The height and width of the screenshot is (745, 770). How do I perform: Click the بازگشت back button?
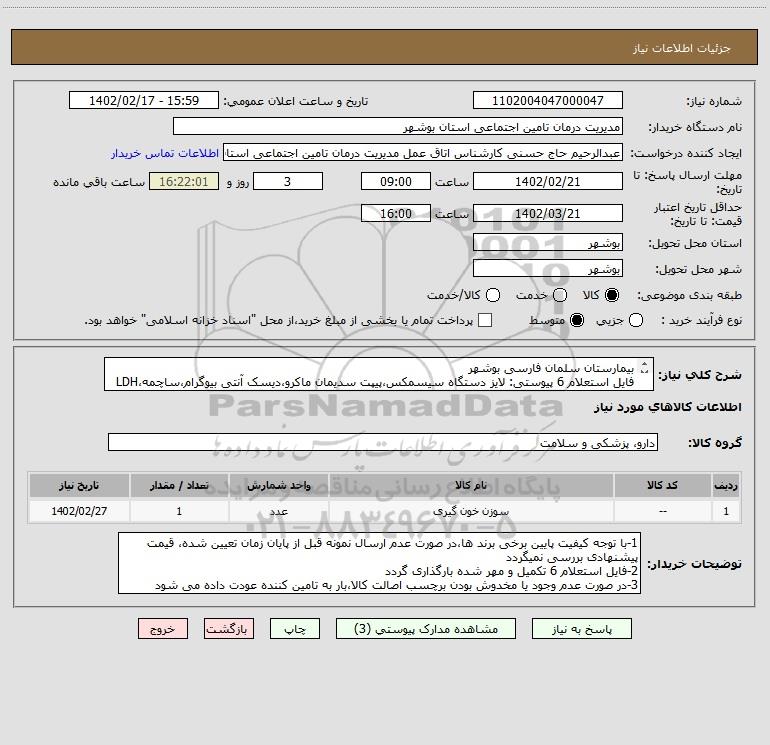click(229, 629)
